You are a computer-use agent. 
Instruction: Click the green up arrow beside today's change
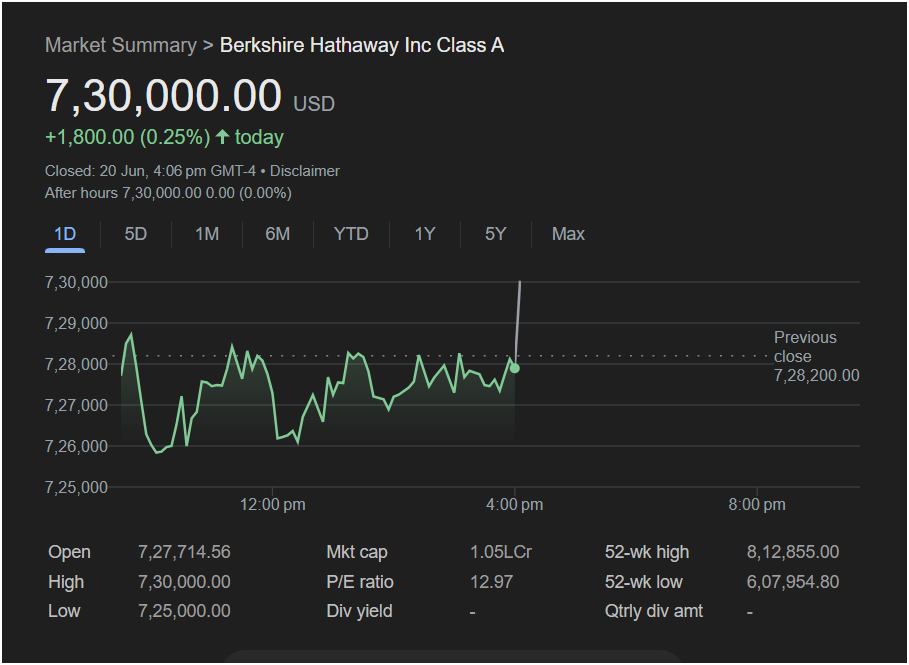click(222, 137)
